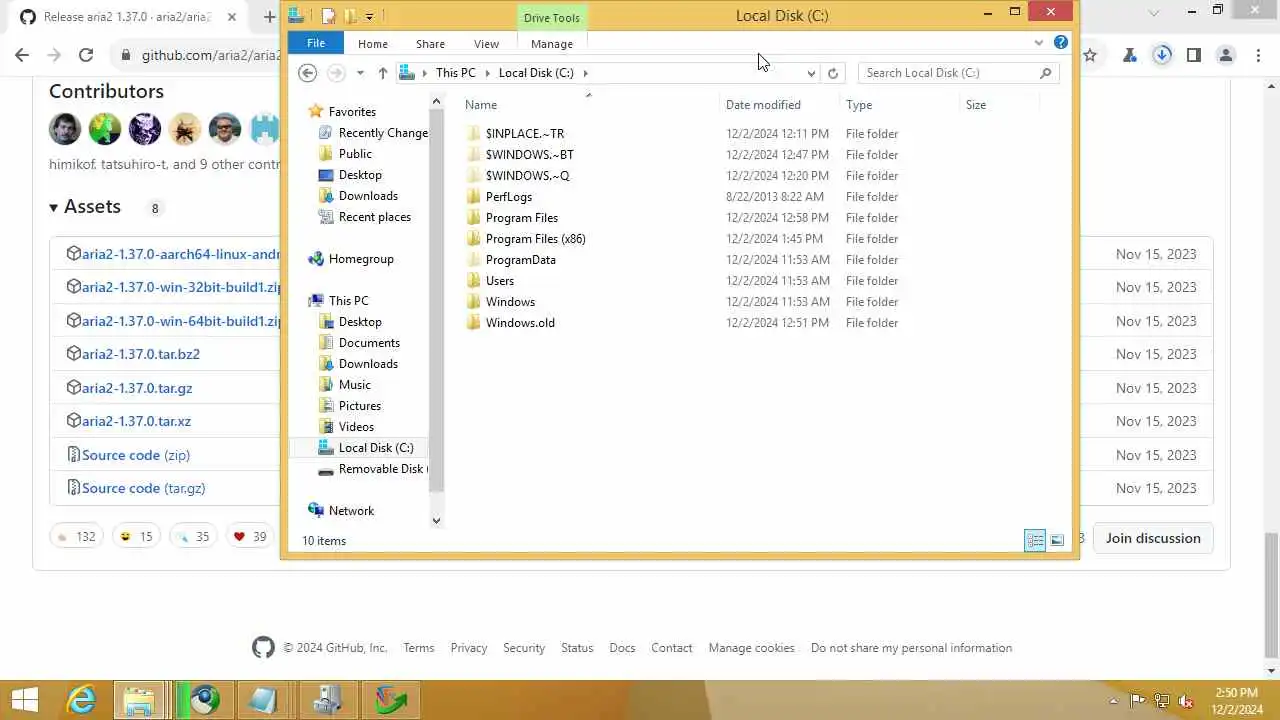Open Videos under This PC
Image resolution: width=1280 pixels, height=720 pixels.
356,427
